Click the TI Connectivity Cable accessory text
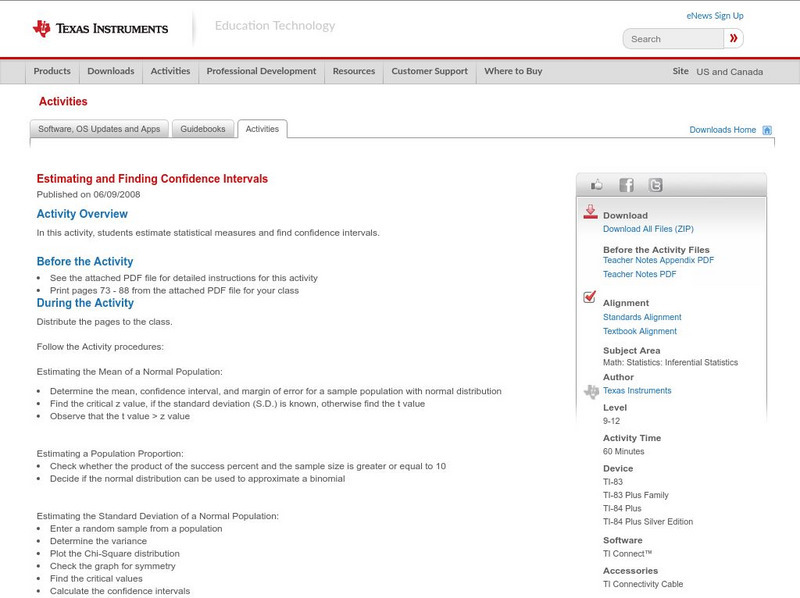Image resolution: width=800 pixels, height=598 pixels. [x=643, y=584]
